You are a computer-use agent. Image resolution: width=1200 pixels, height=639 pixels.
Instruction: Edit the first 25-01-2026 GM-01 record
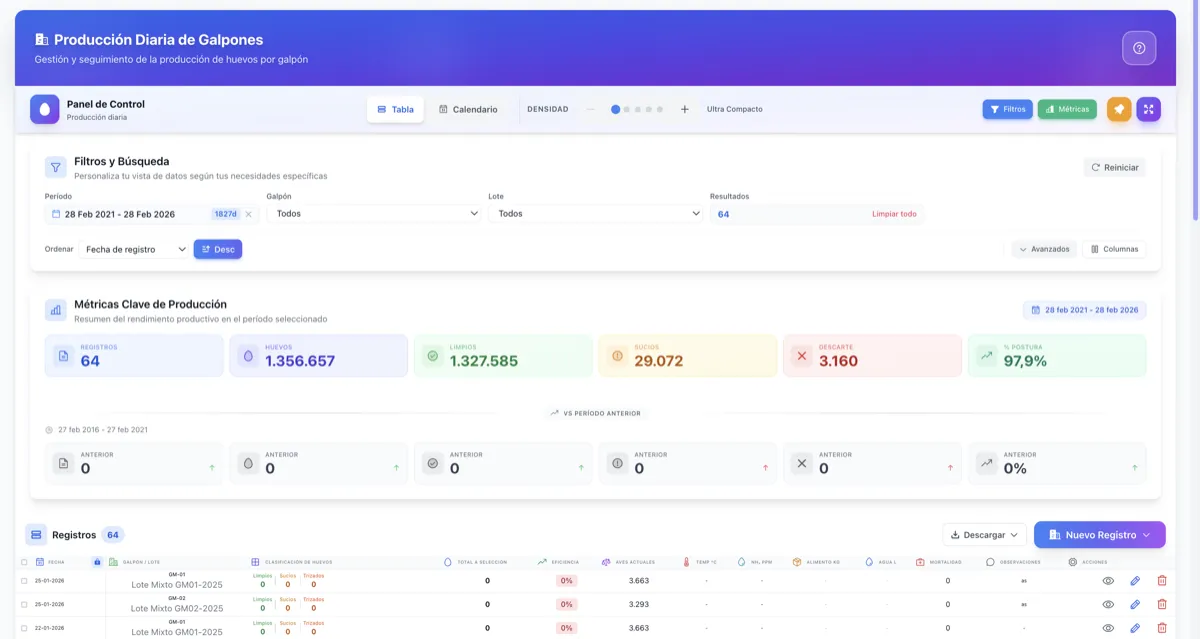pyautogui.click(x=1135, y=580)
